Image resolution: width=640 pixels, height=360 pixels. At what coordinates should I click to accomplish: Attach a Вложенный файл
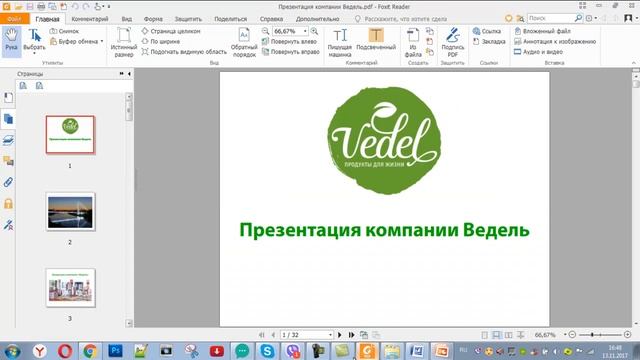pyautogui.click(x=542, y=31)
